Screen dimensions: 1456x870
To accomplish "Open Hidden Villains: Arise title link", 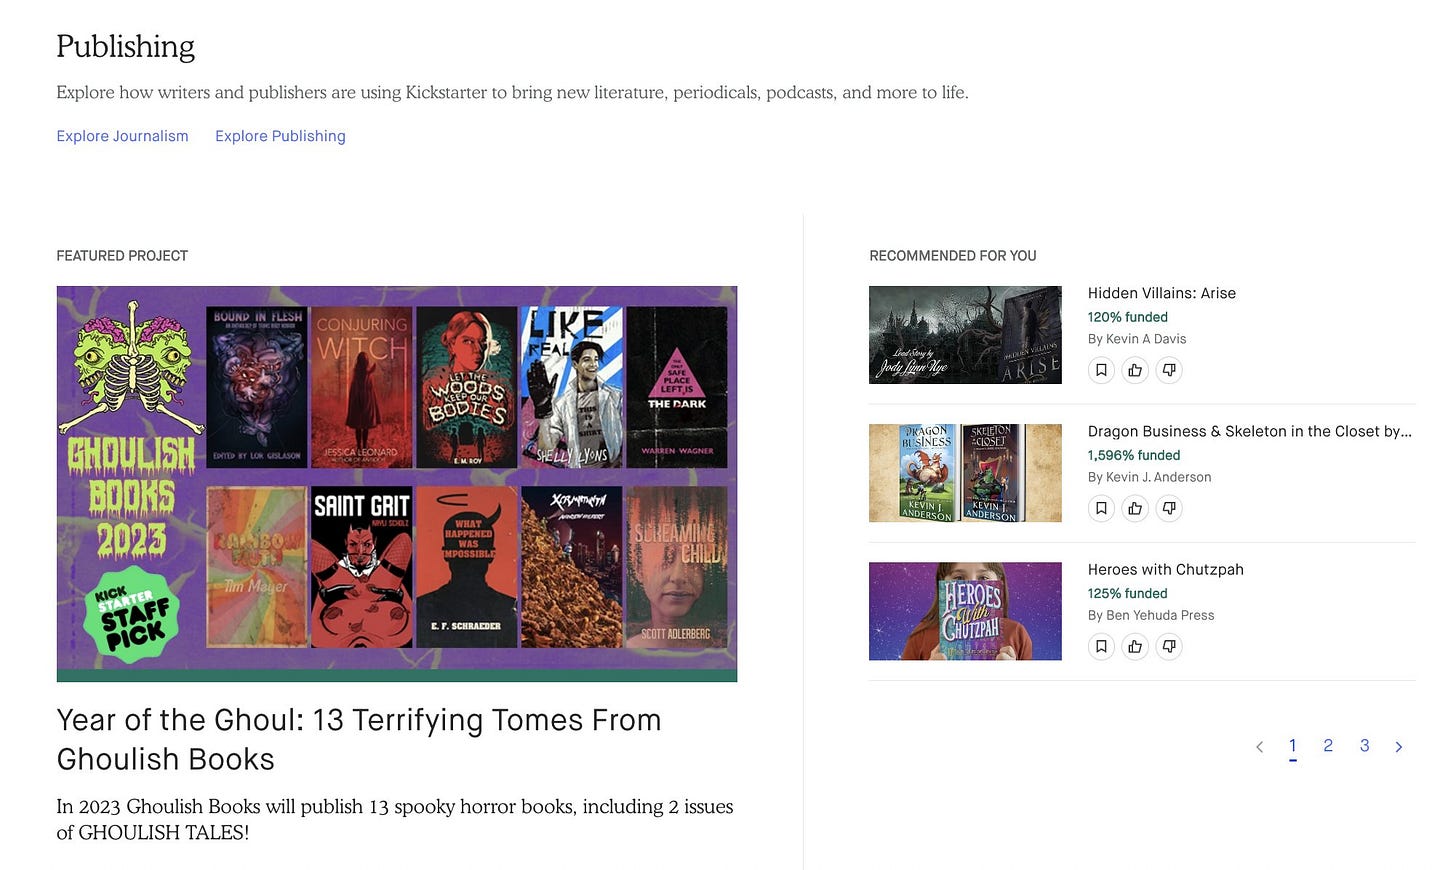I will pos(1162,293).
